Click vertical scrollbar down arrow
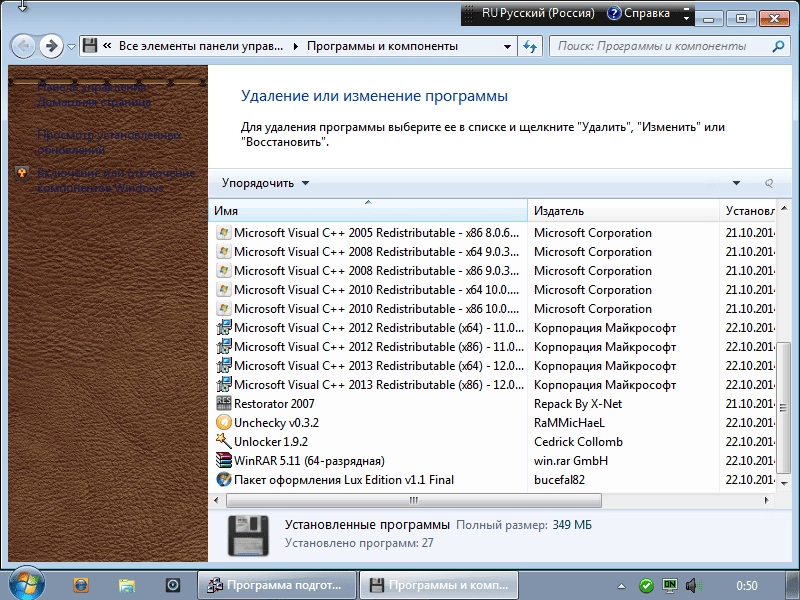 coord(784,483)
